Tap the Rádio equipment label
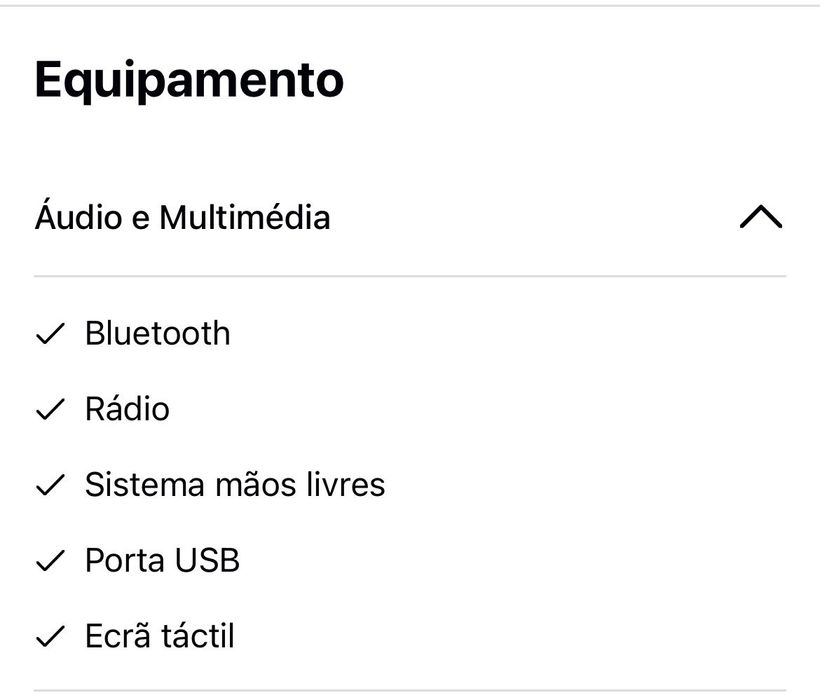Viewport: 820px width, 699px height. tap(127, 409)
